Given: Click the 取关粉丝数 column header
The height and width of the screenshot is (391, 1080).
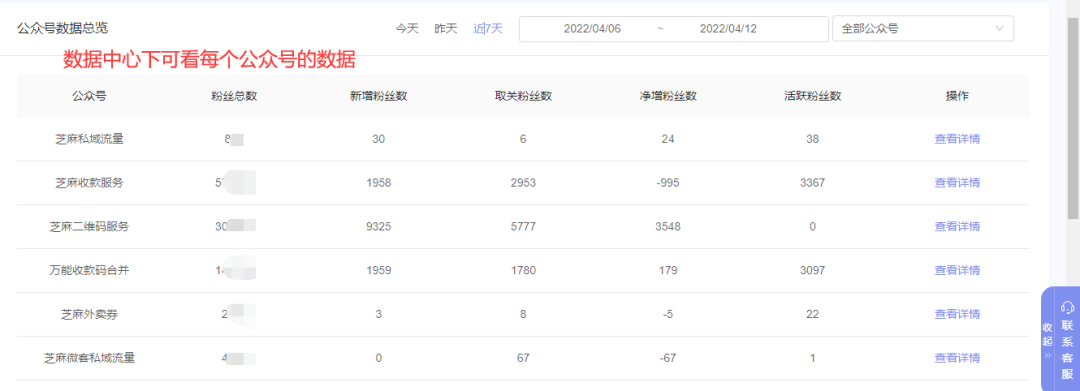Looking at the screenshot, I should click(x=523, y=96).
